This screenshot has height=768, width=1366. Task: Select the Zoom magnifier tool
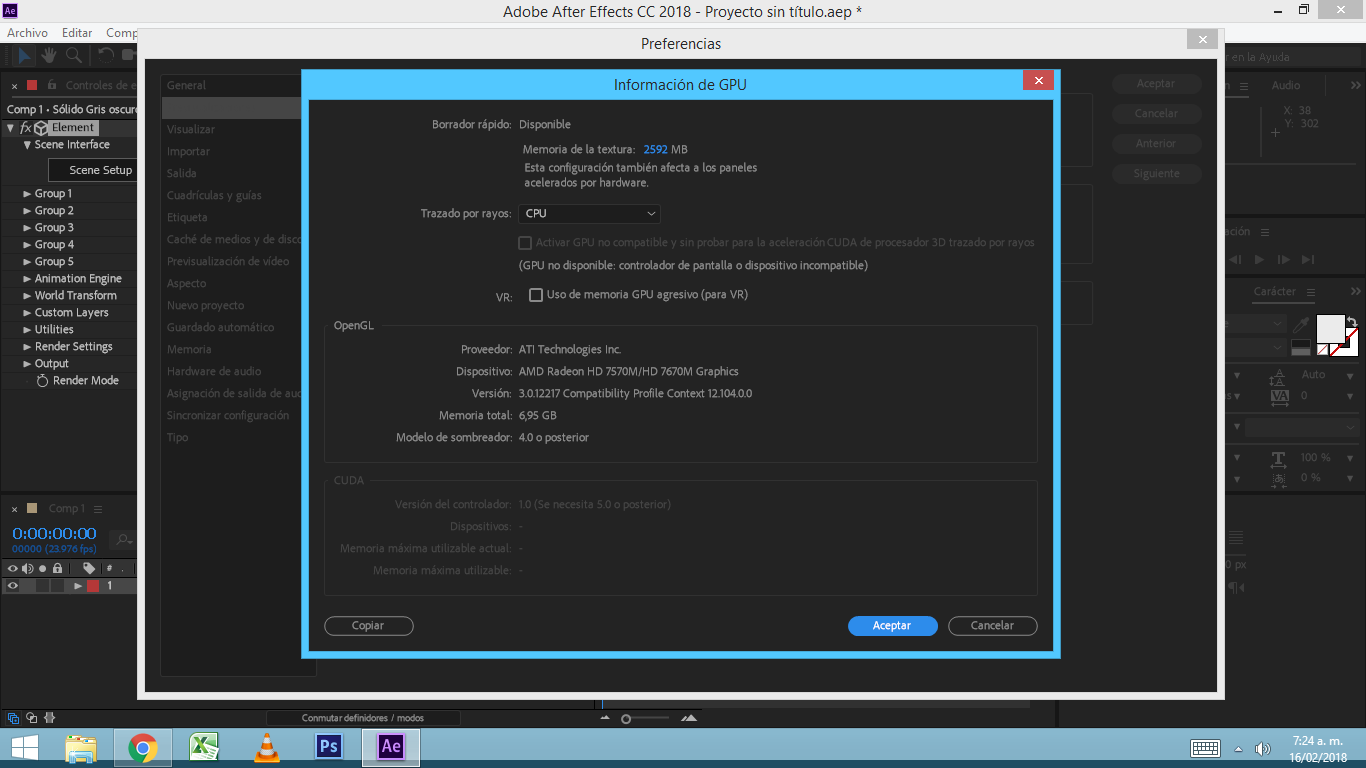(x=73, y=56)
